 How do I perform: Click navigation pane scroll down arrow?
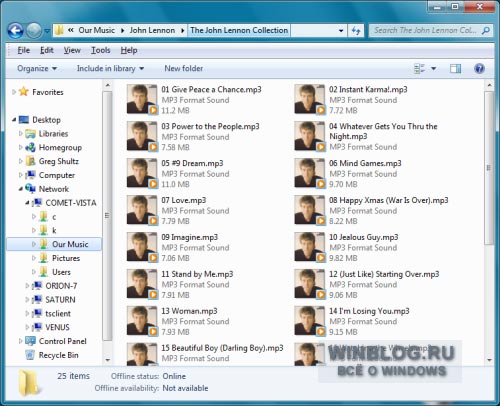(107, 360)
